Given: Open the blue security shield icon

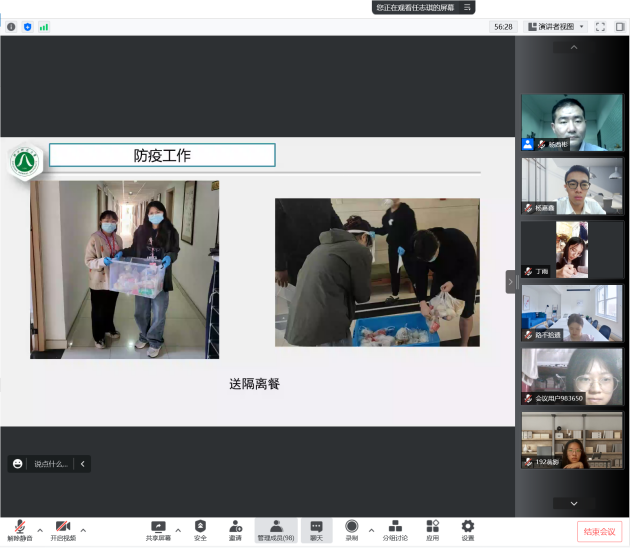Looking at the screenshot, I should pos(27,27).
